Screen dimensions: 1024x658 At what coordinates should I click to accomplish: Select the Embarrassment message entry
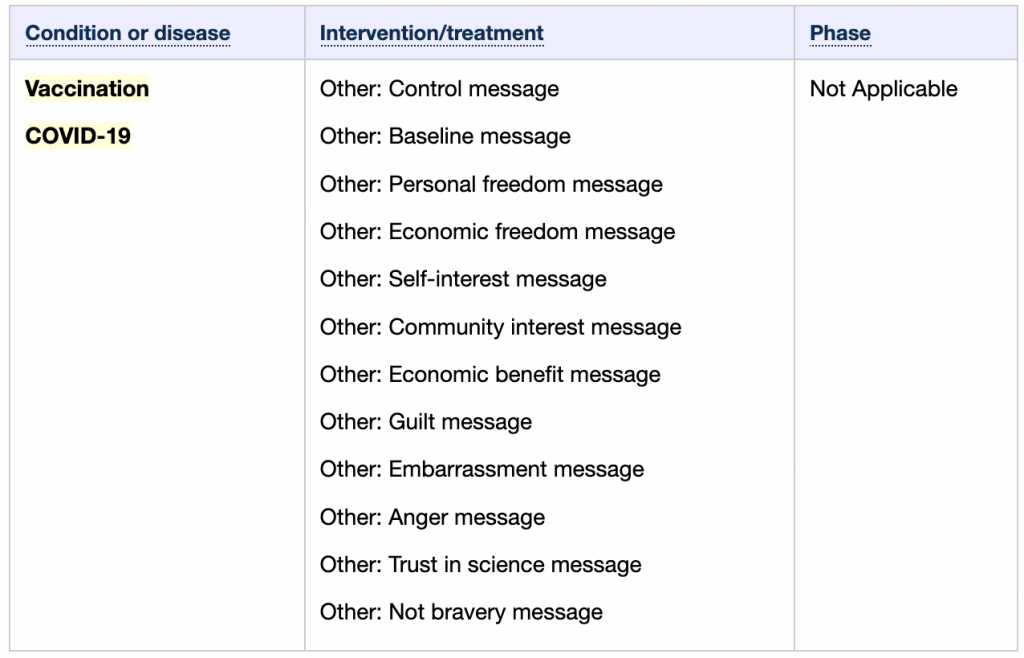[482, 469]
